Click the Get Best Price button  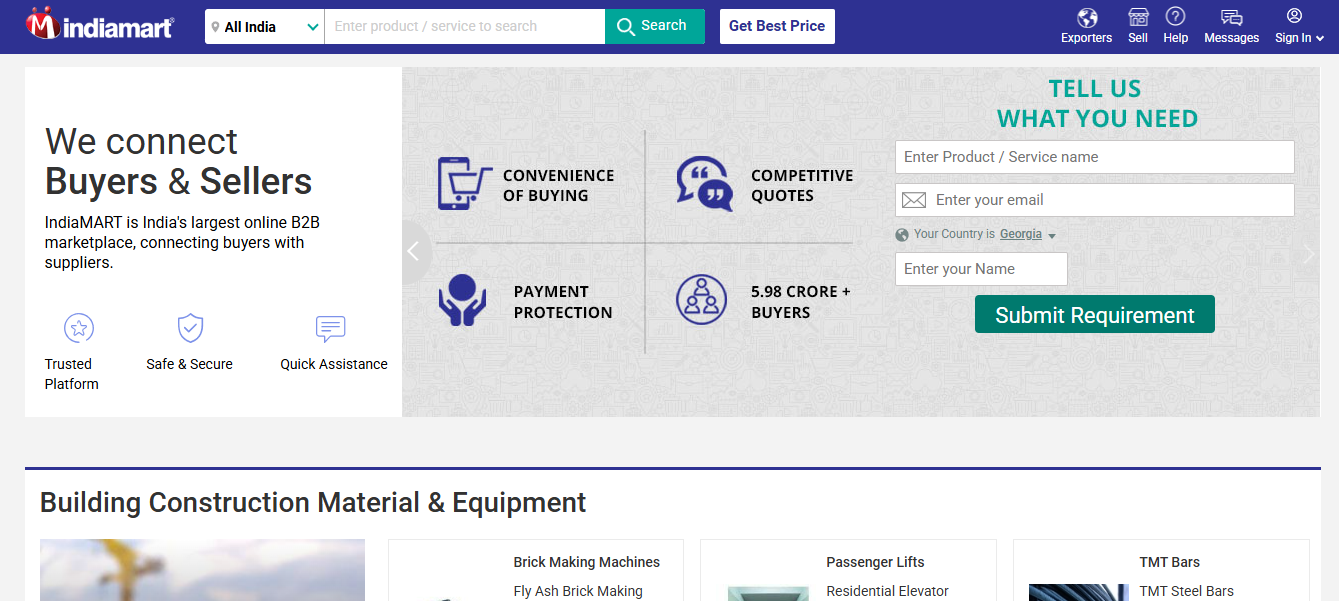click(777, 26)
